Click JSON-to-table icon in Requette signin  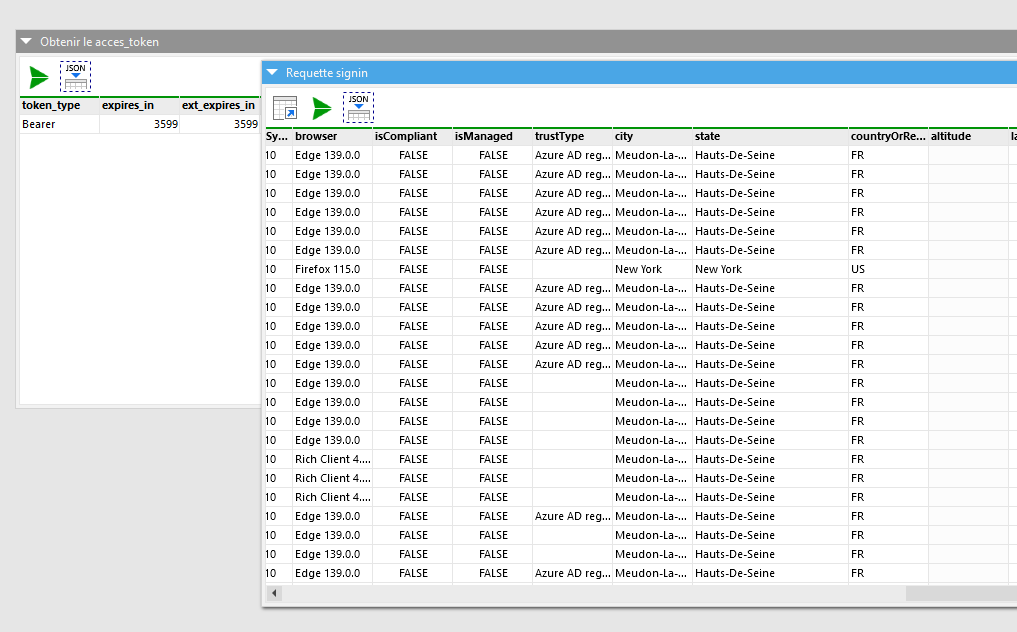[x=358, y=108]
